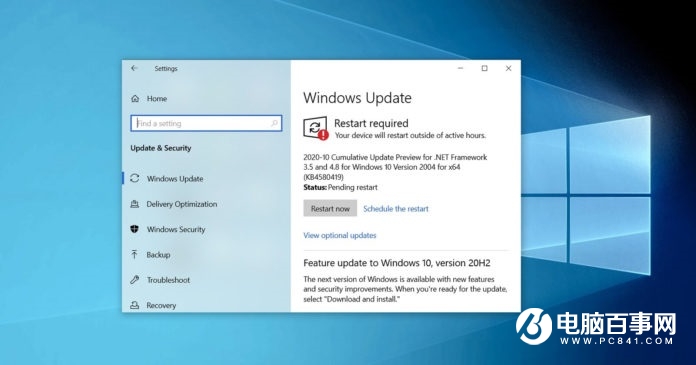This screenshot has height=365, width=696.
Task: Click the Status: Pending restart text
Action: 340,187
